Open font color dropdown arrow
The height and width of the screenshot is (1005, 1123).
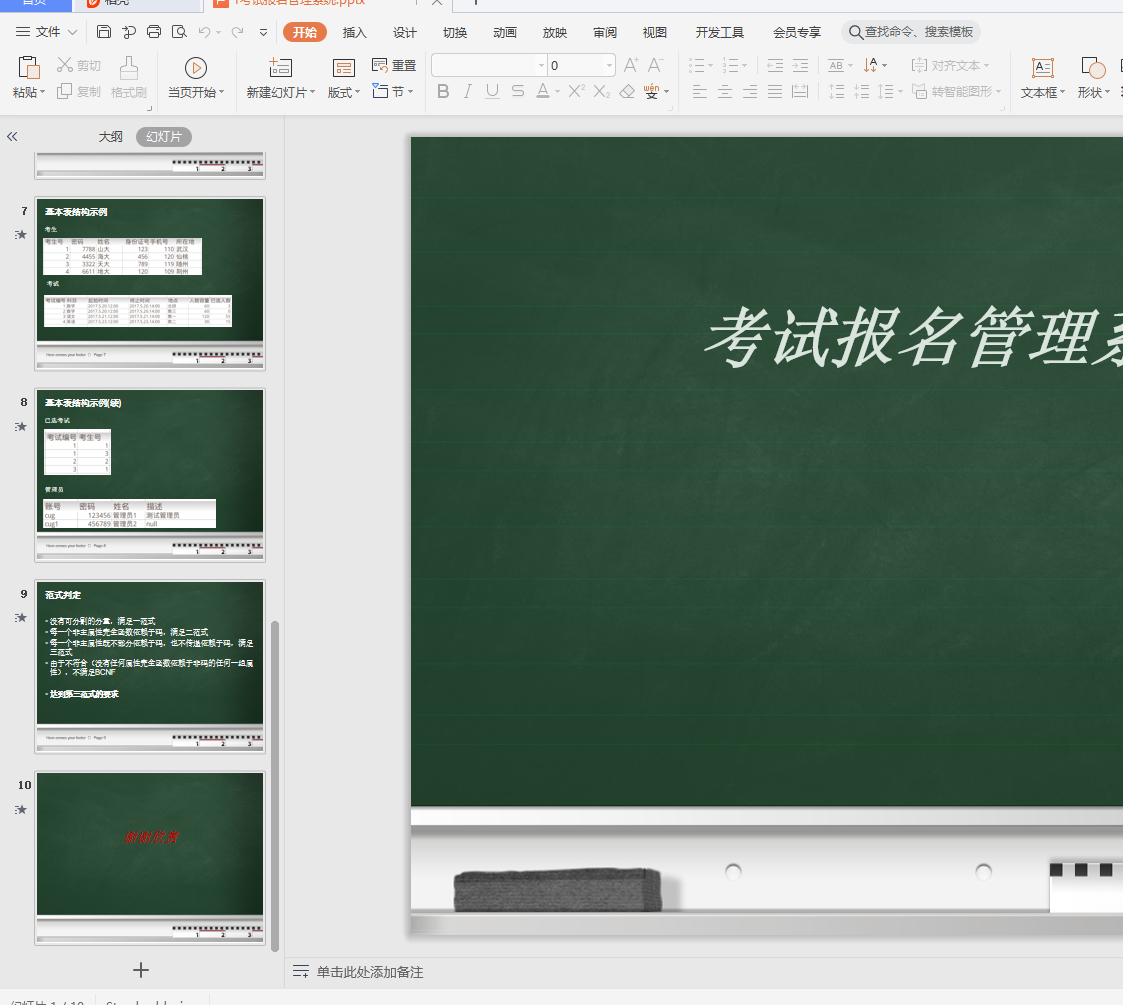point(557,92)
